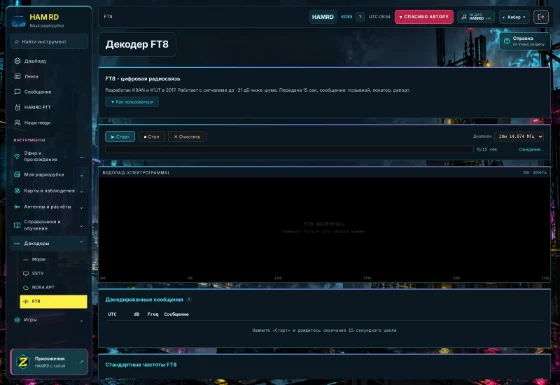The image size is (560, 385).
Task: Open the Dashboard icon in sidebar
Action: (17, 61)
